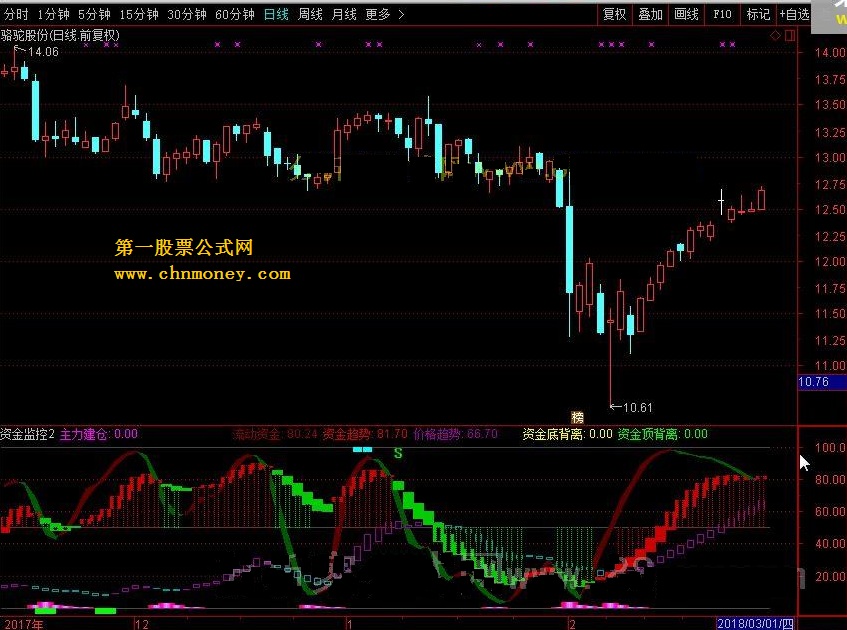
Task: Click the 14.00 price axis label
Action: (830, 53)
